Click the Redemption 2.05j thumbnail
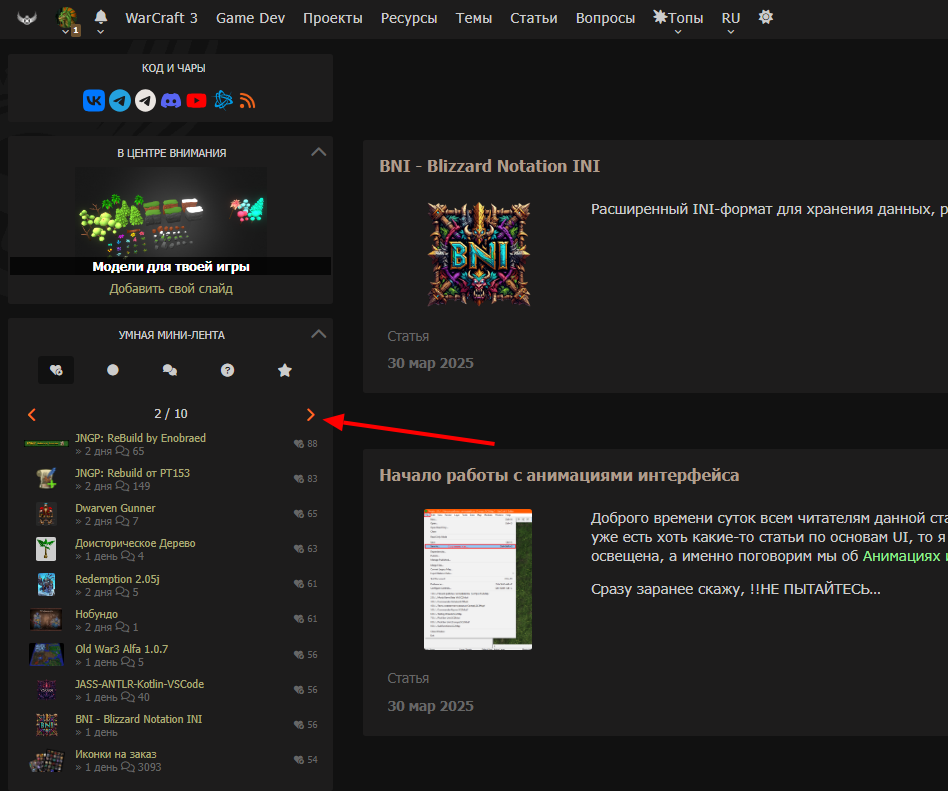Screen dimensions: 948x791 [x=47, y=584]
